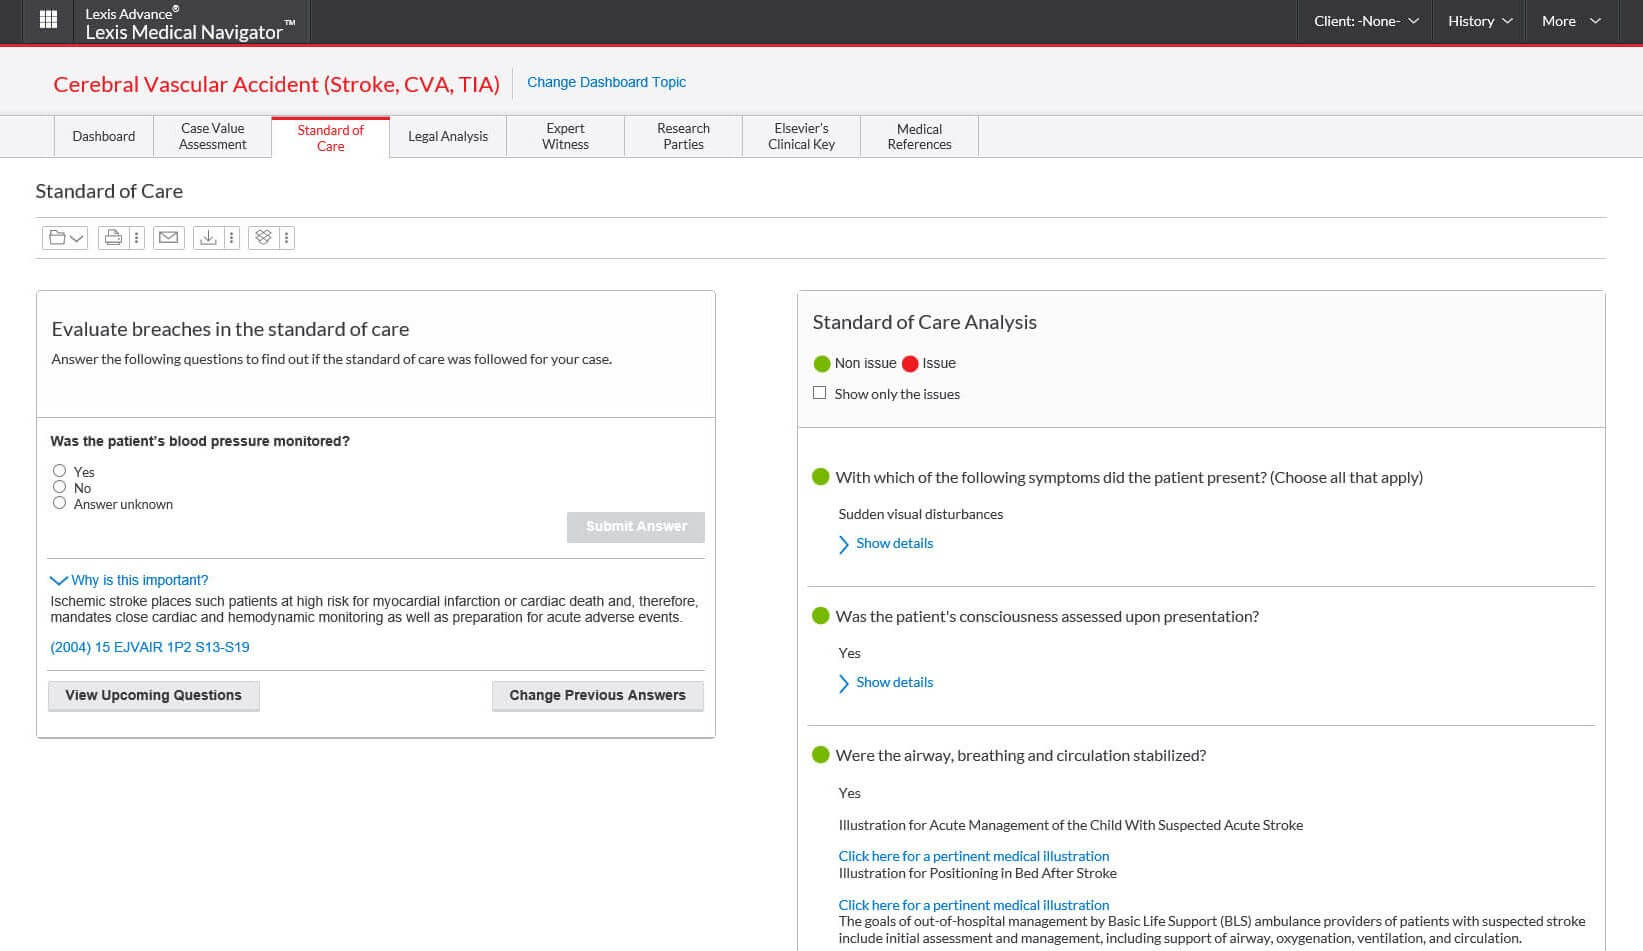Open download options three-dot menu
This screenshot has width=1643, height=951.
point(232,238)
